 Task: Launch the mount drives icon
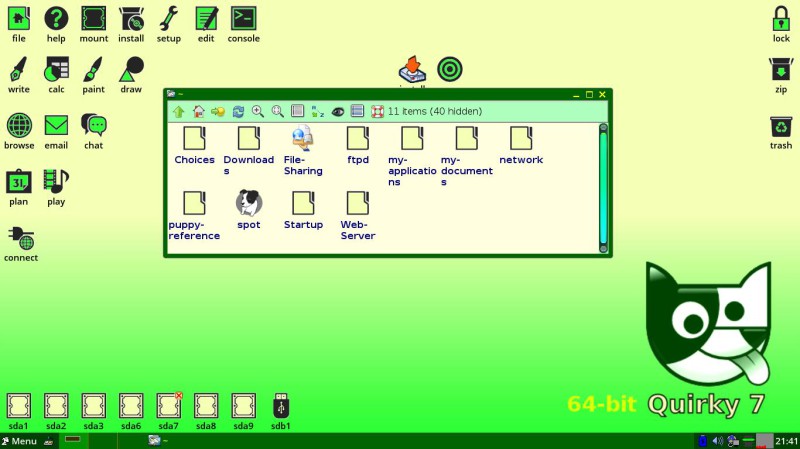[94, 19]
